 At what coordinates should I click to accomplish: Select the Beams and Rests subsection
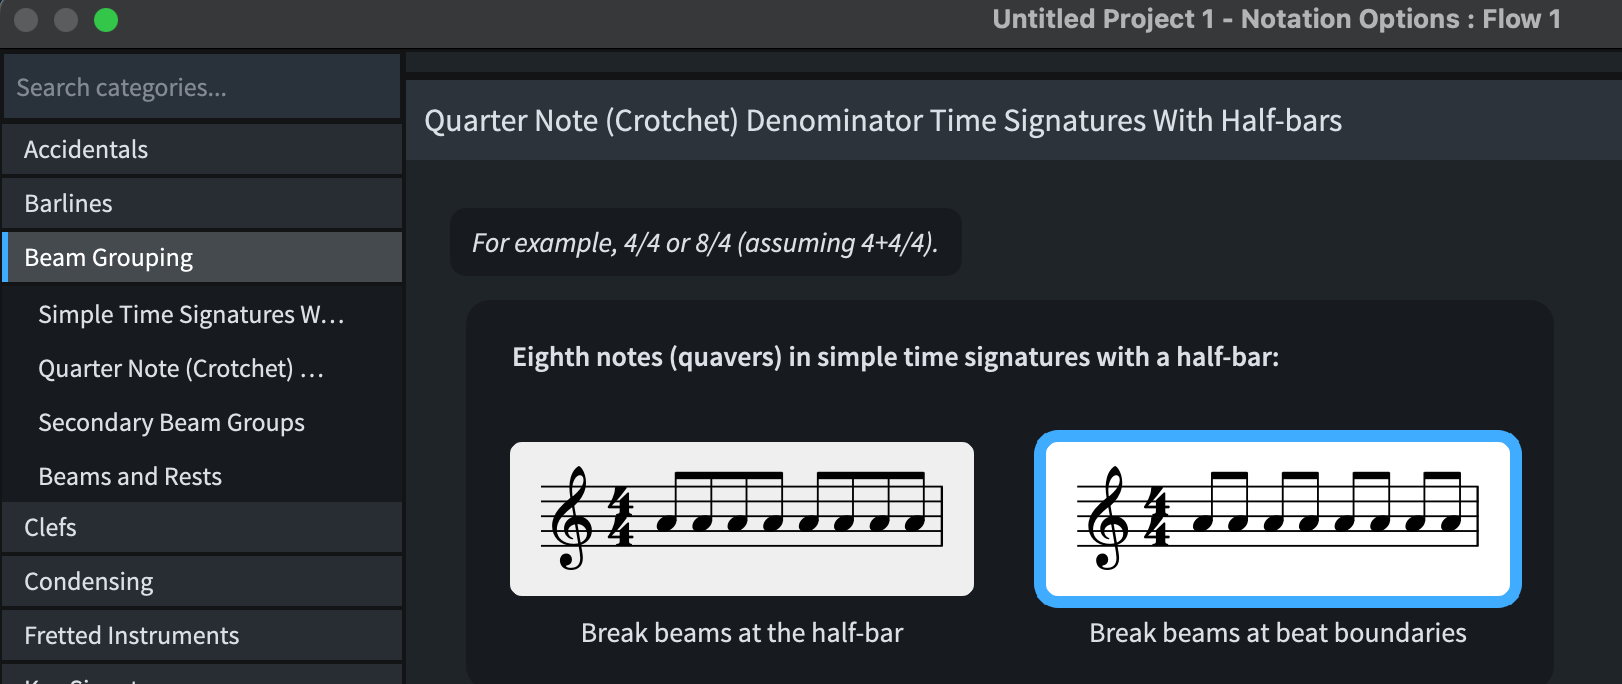click(x=130, y=477)
